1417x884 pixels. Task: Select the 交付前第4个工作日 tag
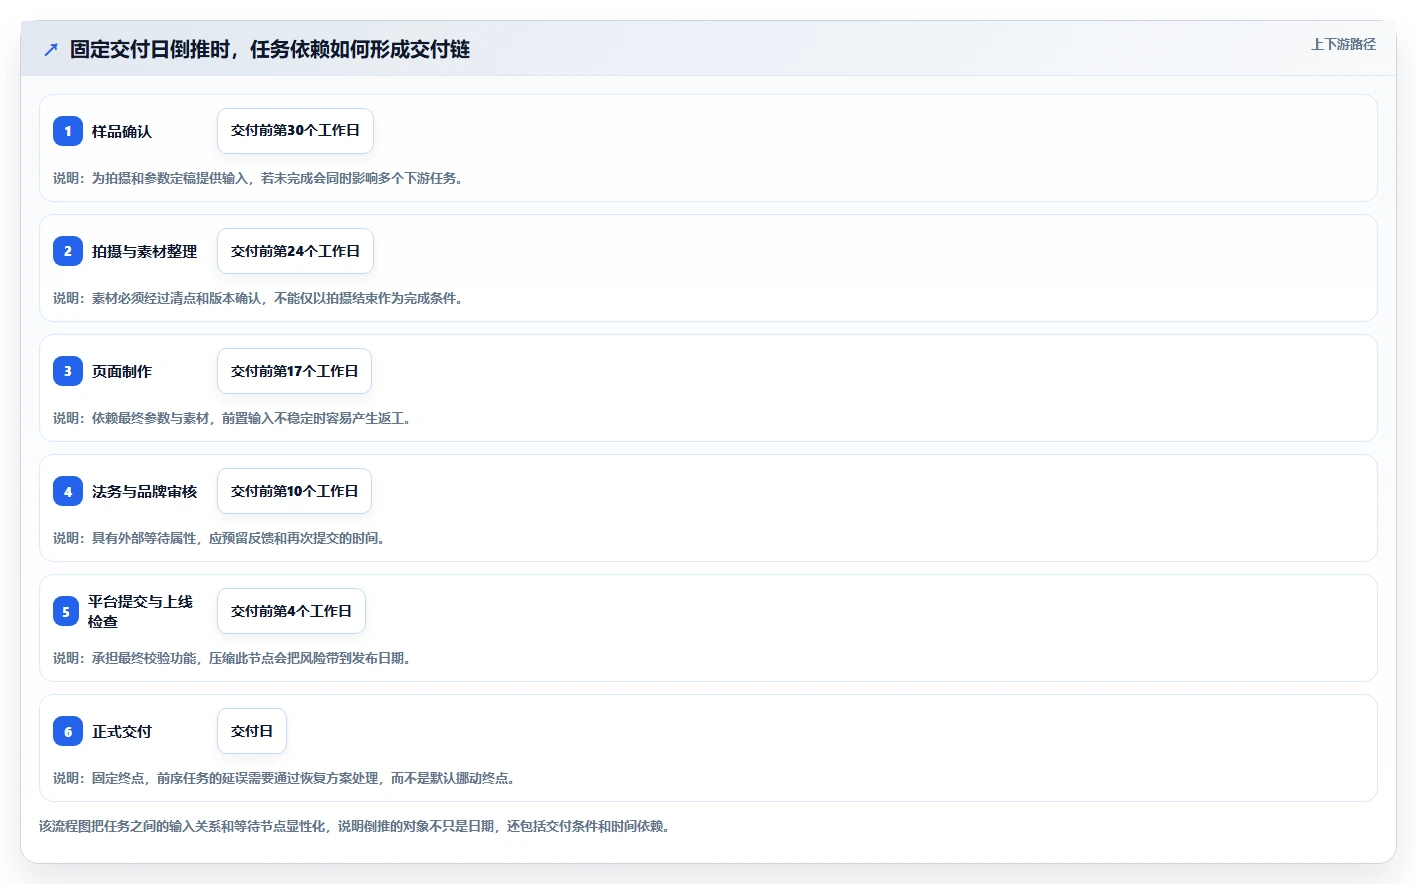tap(291, 611)
